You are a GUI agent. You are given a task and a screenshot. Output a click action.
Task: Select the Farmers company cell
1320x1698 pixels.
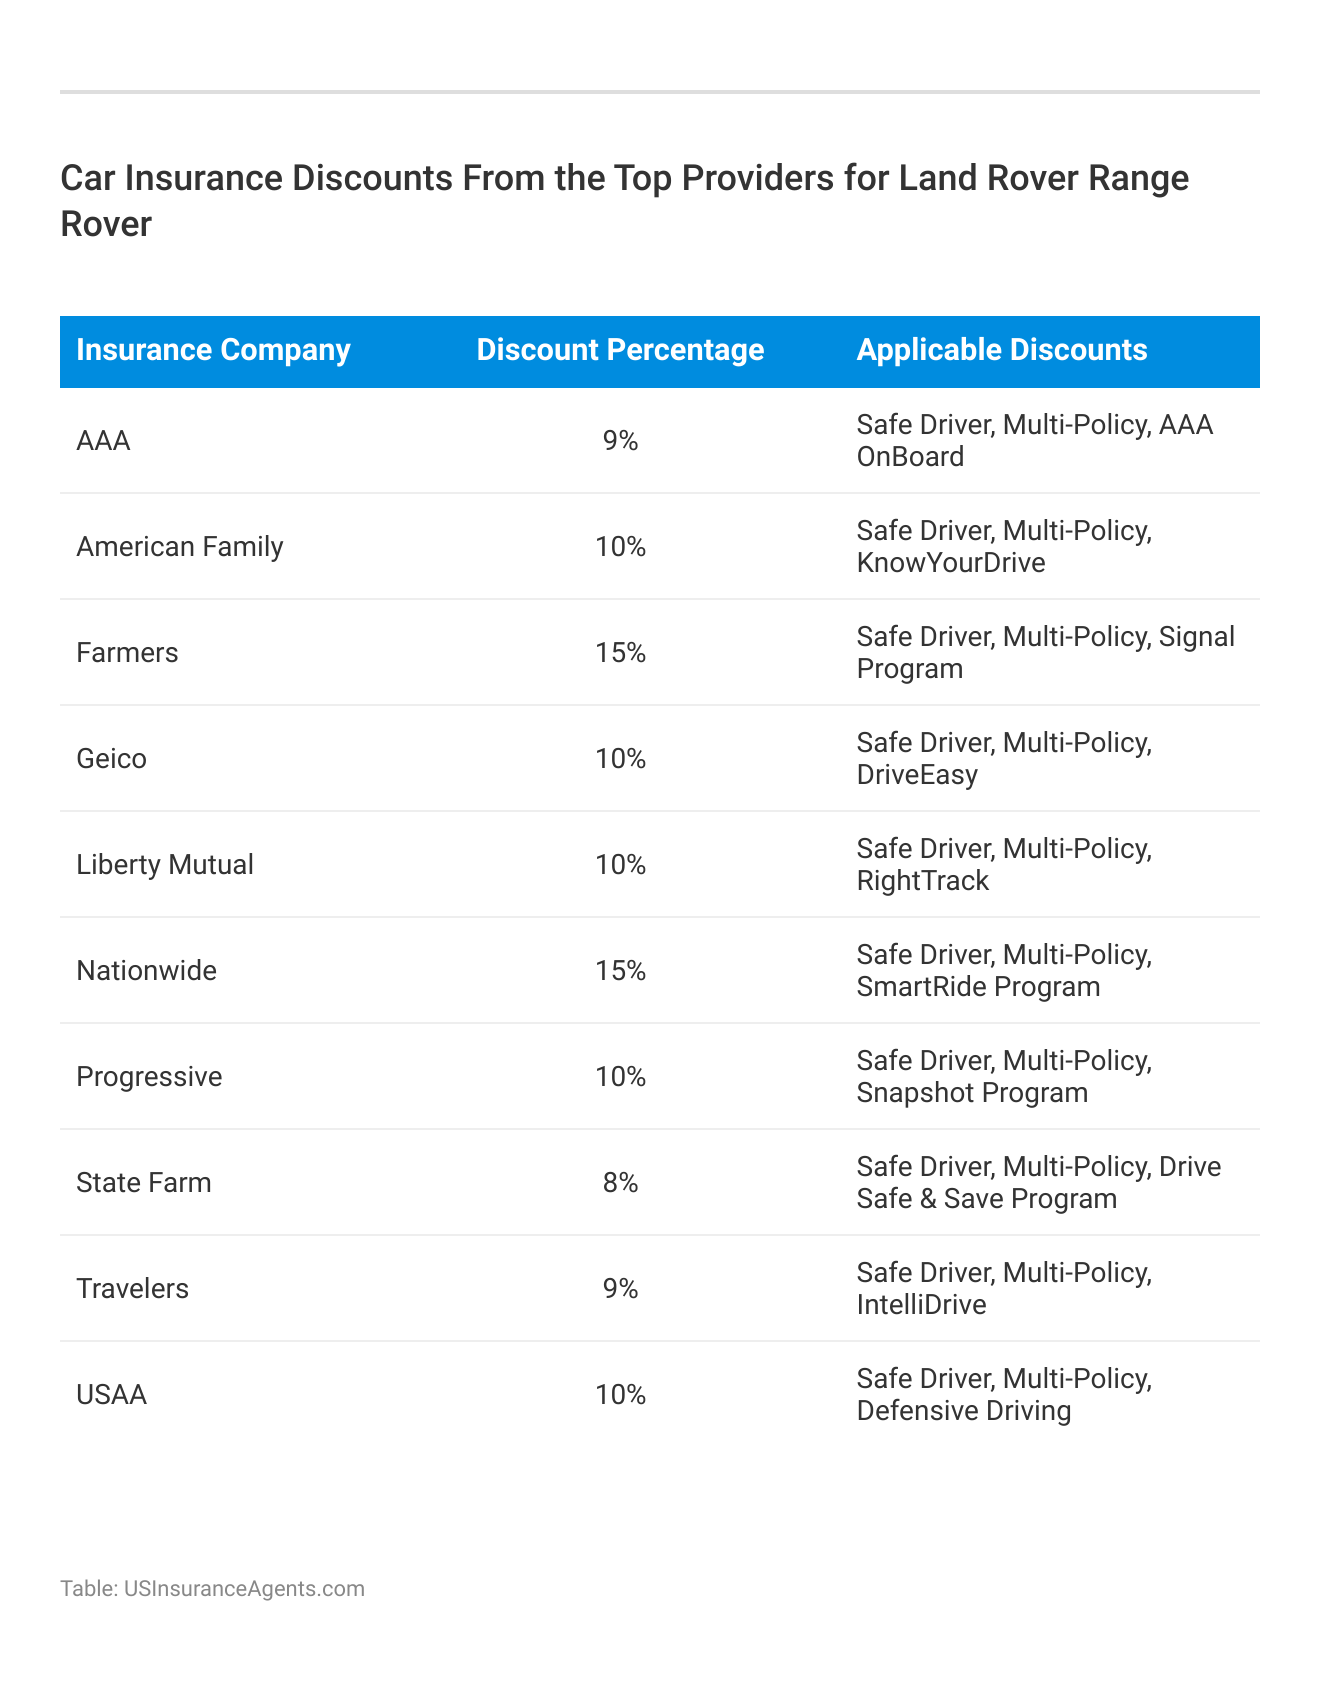tap(127, 653)
